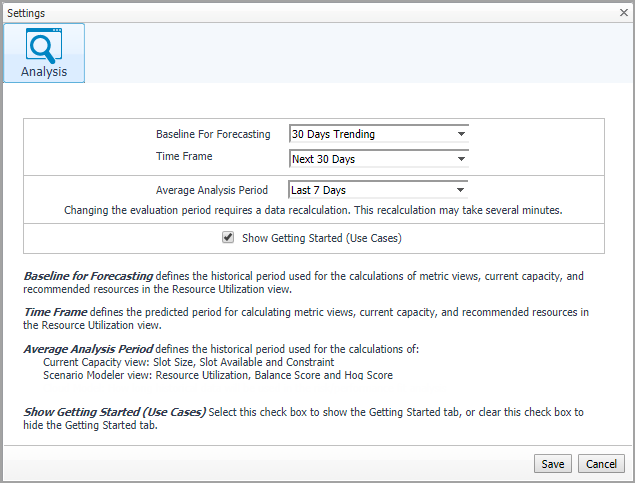Click the bold "Show Getting Started" description heading
The height and width of the screenshot is (483, 635).
(x=115, y=412)
